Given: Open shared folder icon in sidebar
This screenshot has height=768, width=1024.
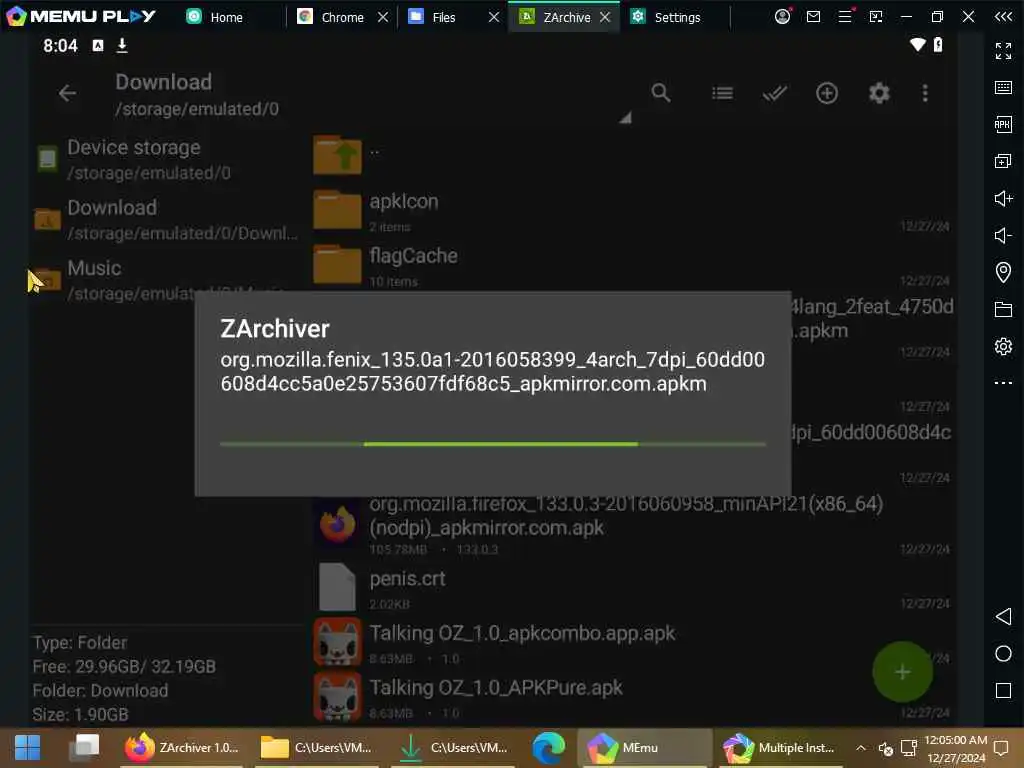Looking at the screenshot, I should (1003, 309).
